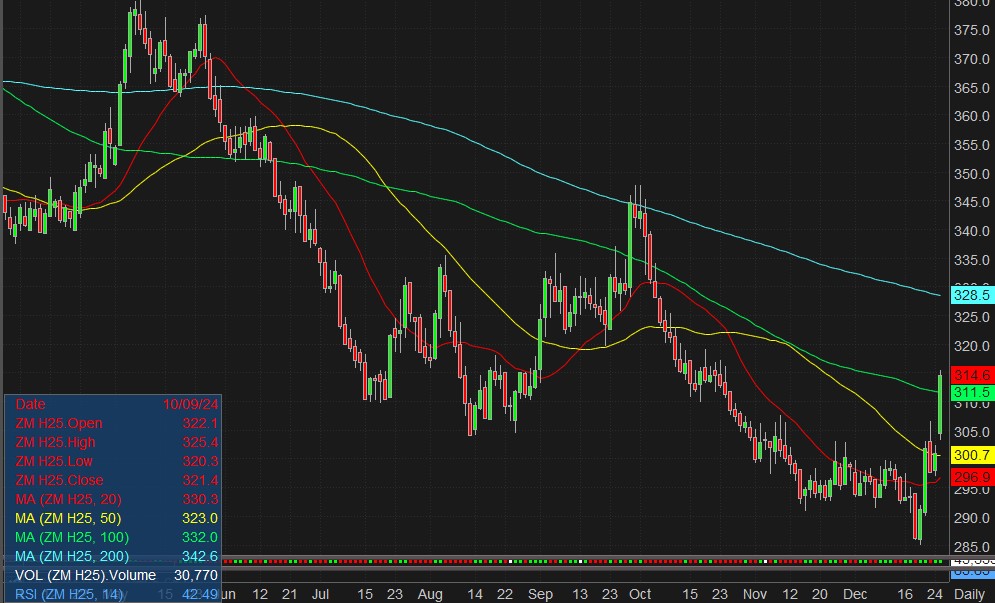
Task: Click the VOL (ZM H25).Volume label
Action: point(85,575)
